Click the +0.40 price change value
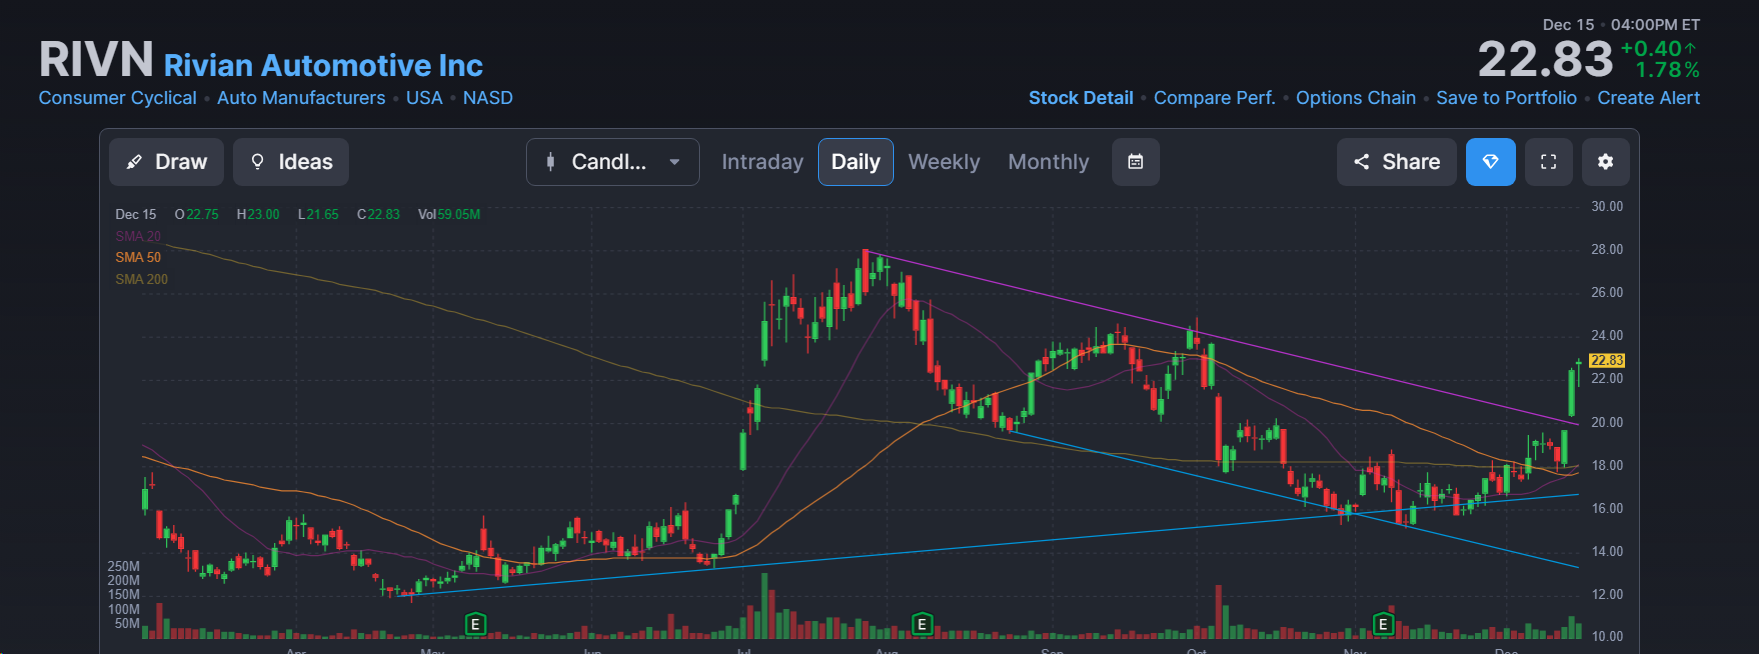This screenshot has width=1759, height=654. click(1658, 48)
